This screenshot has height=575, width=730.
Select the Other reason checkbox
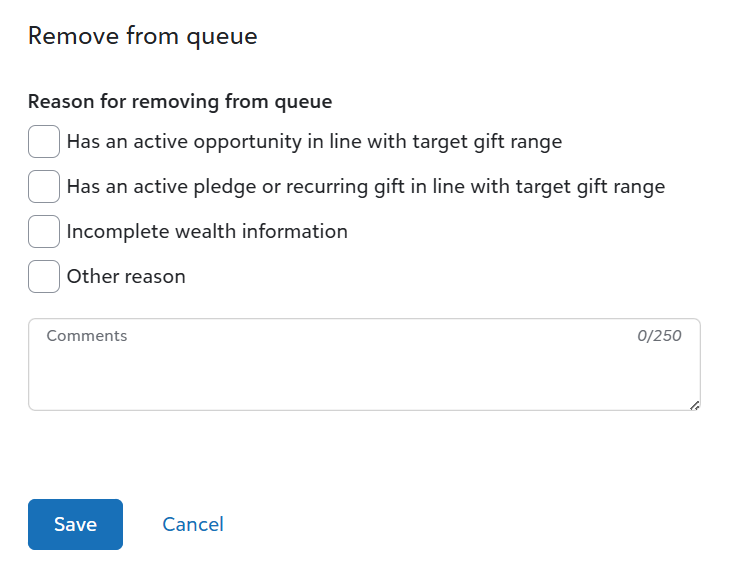tap(44, 277)
